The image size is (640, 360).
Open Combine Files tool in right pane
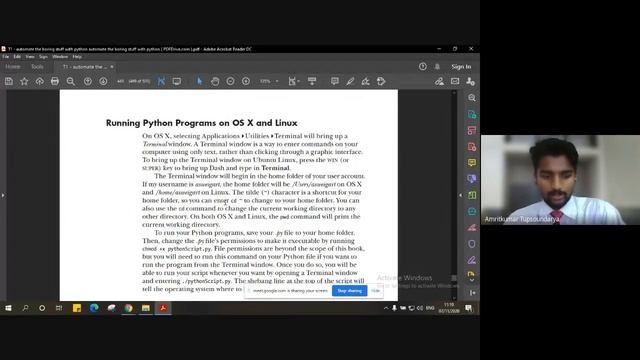pos(472,179)
